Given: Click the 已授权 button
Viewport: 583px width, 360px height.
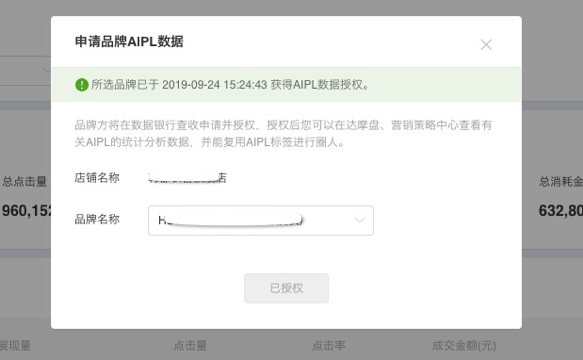Looking at the screenshot, I should 286,288.
